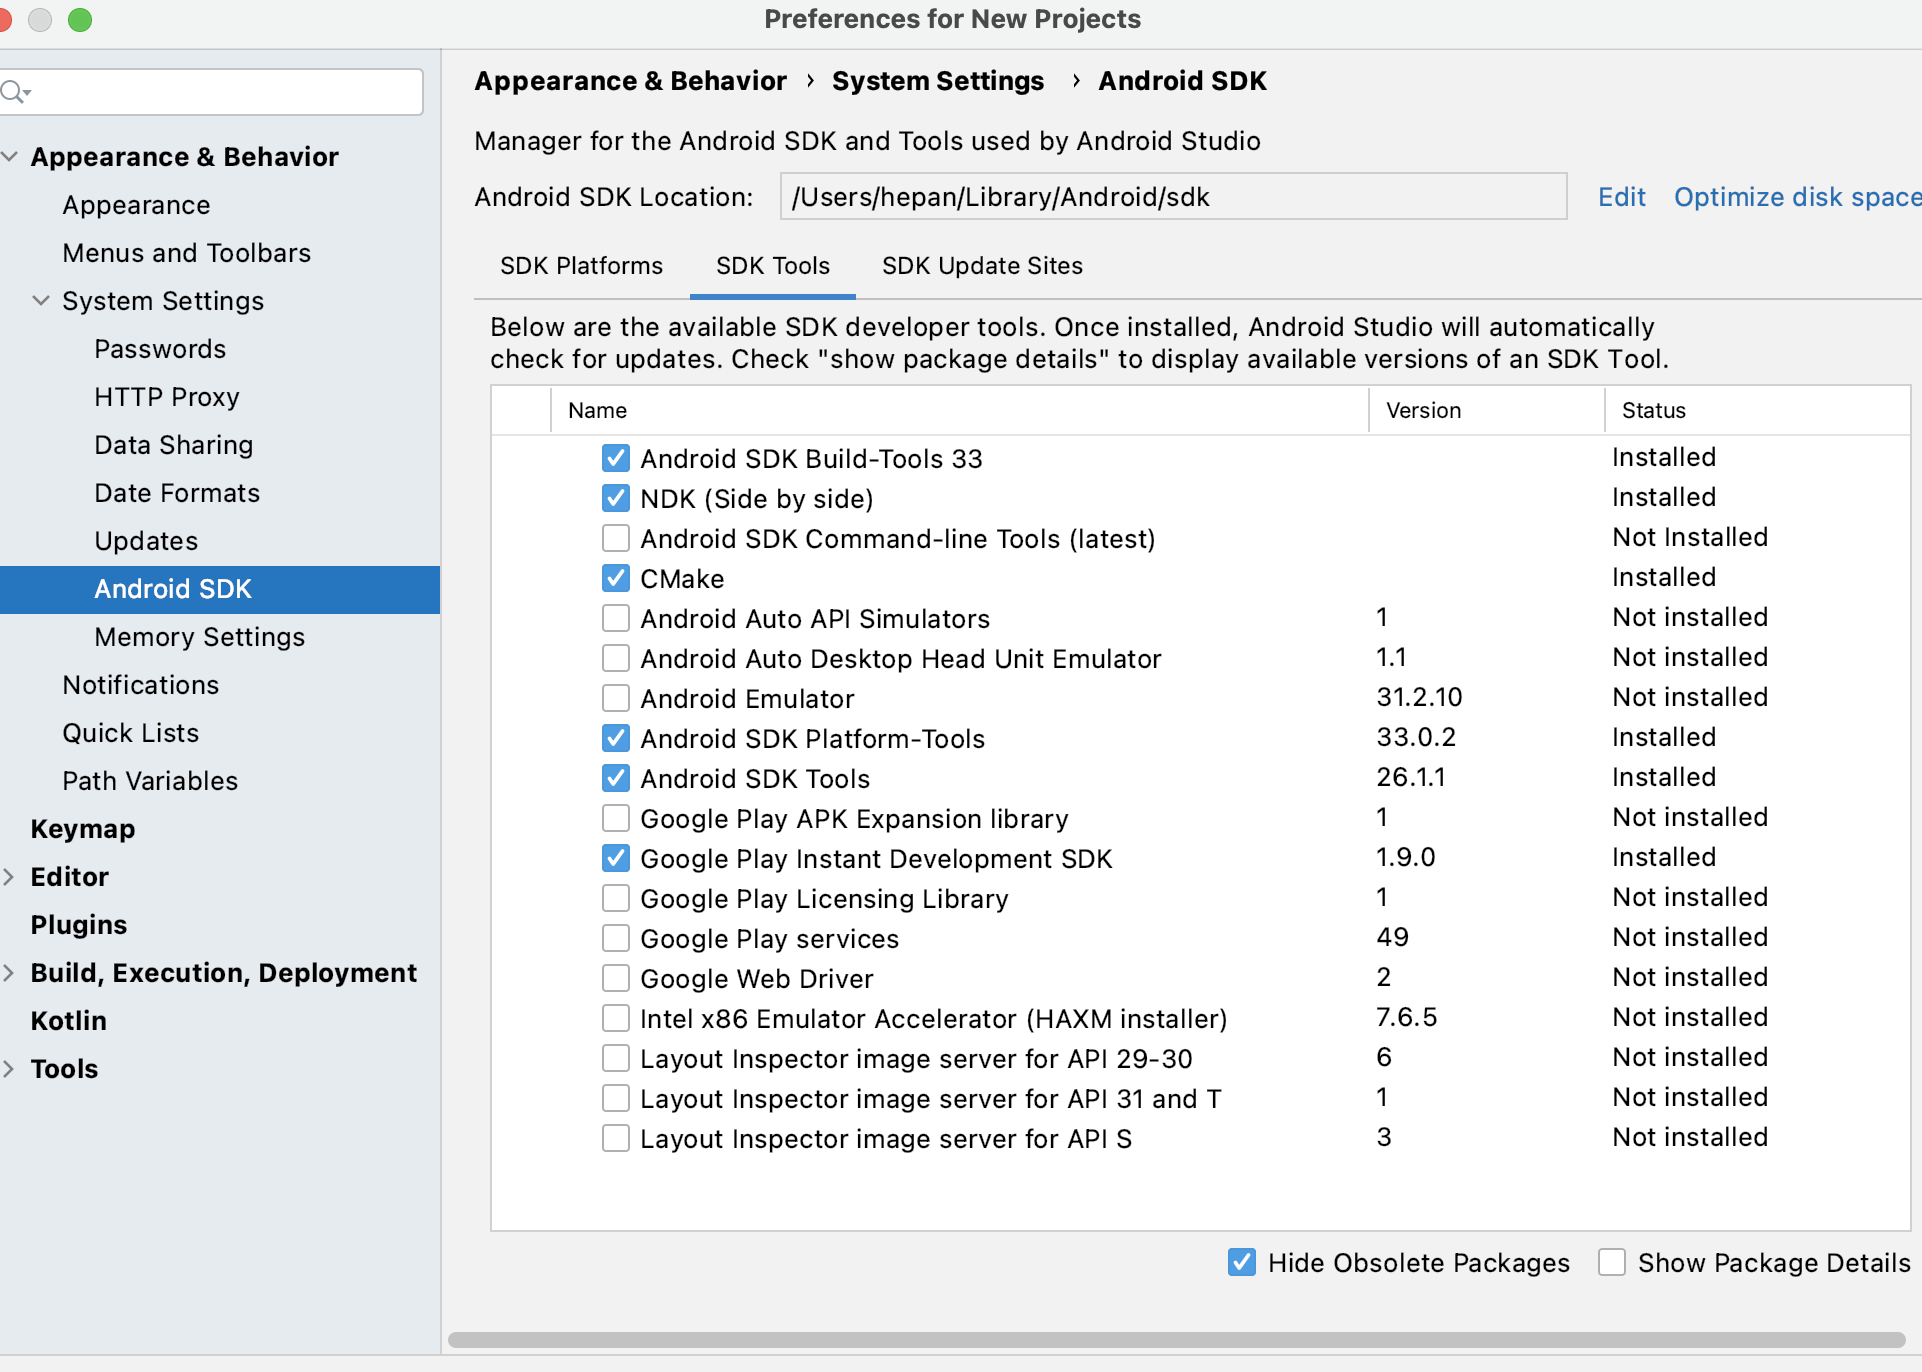Expand the Editor section
This screenshot has height=1372, width=1922.
10,877
